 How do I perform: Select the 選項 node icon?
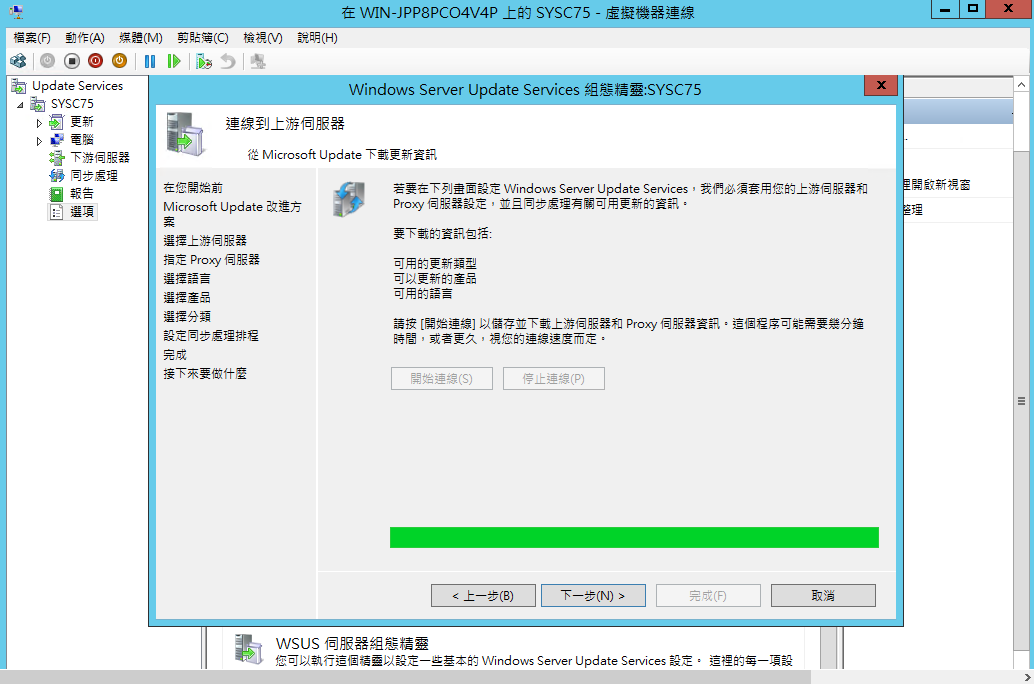[x=57, y=212]
